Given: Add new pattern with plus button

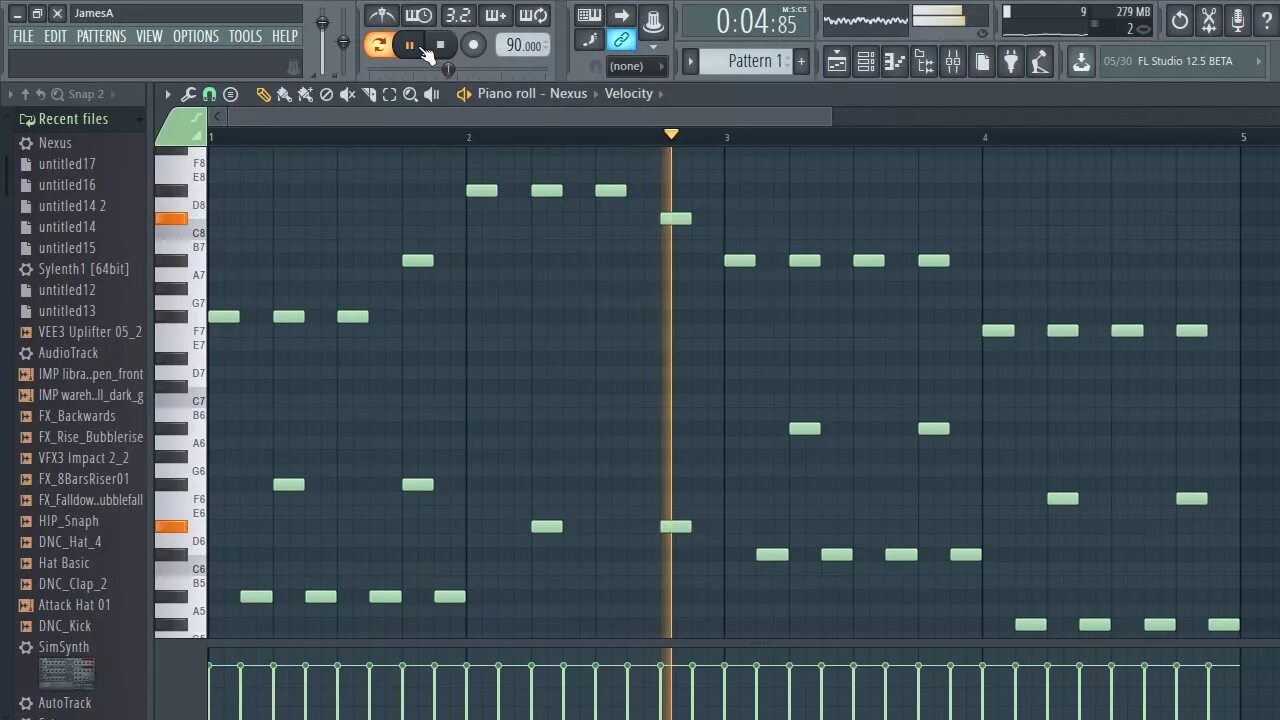Looking at the screenshot, I should pos(801,61).
